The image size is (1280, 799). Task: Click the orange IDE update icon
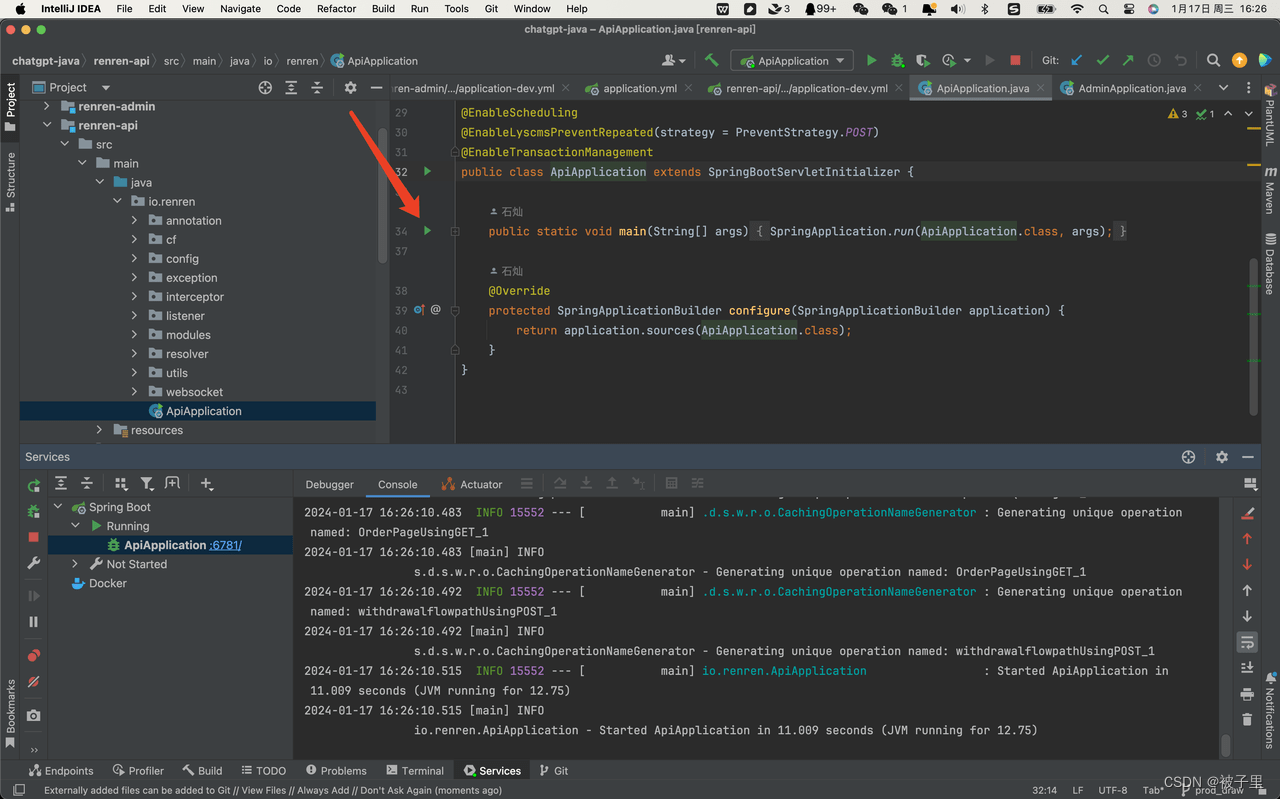pyautogui.click(x=1239, y=61)
